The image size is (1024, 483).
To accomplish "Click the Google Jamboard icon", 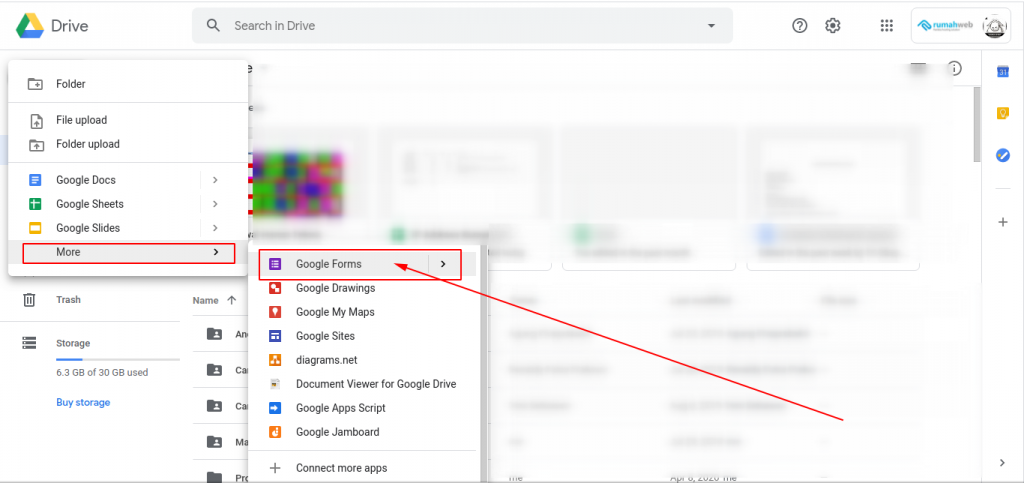I will (x=275, y=432).
